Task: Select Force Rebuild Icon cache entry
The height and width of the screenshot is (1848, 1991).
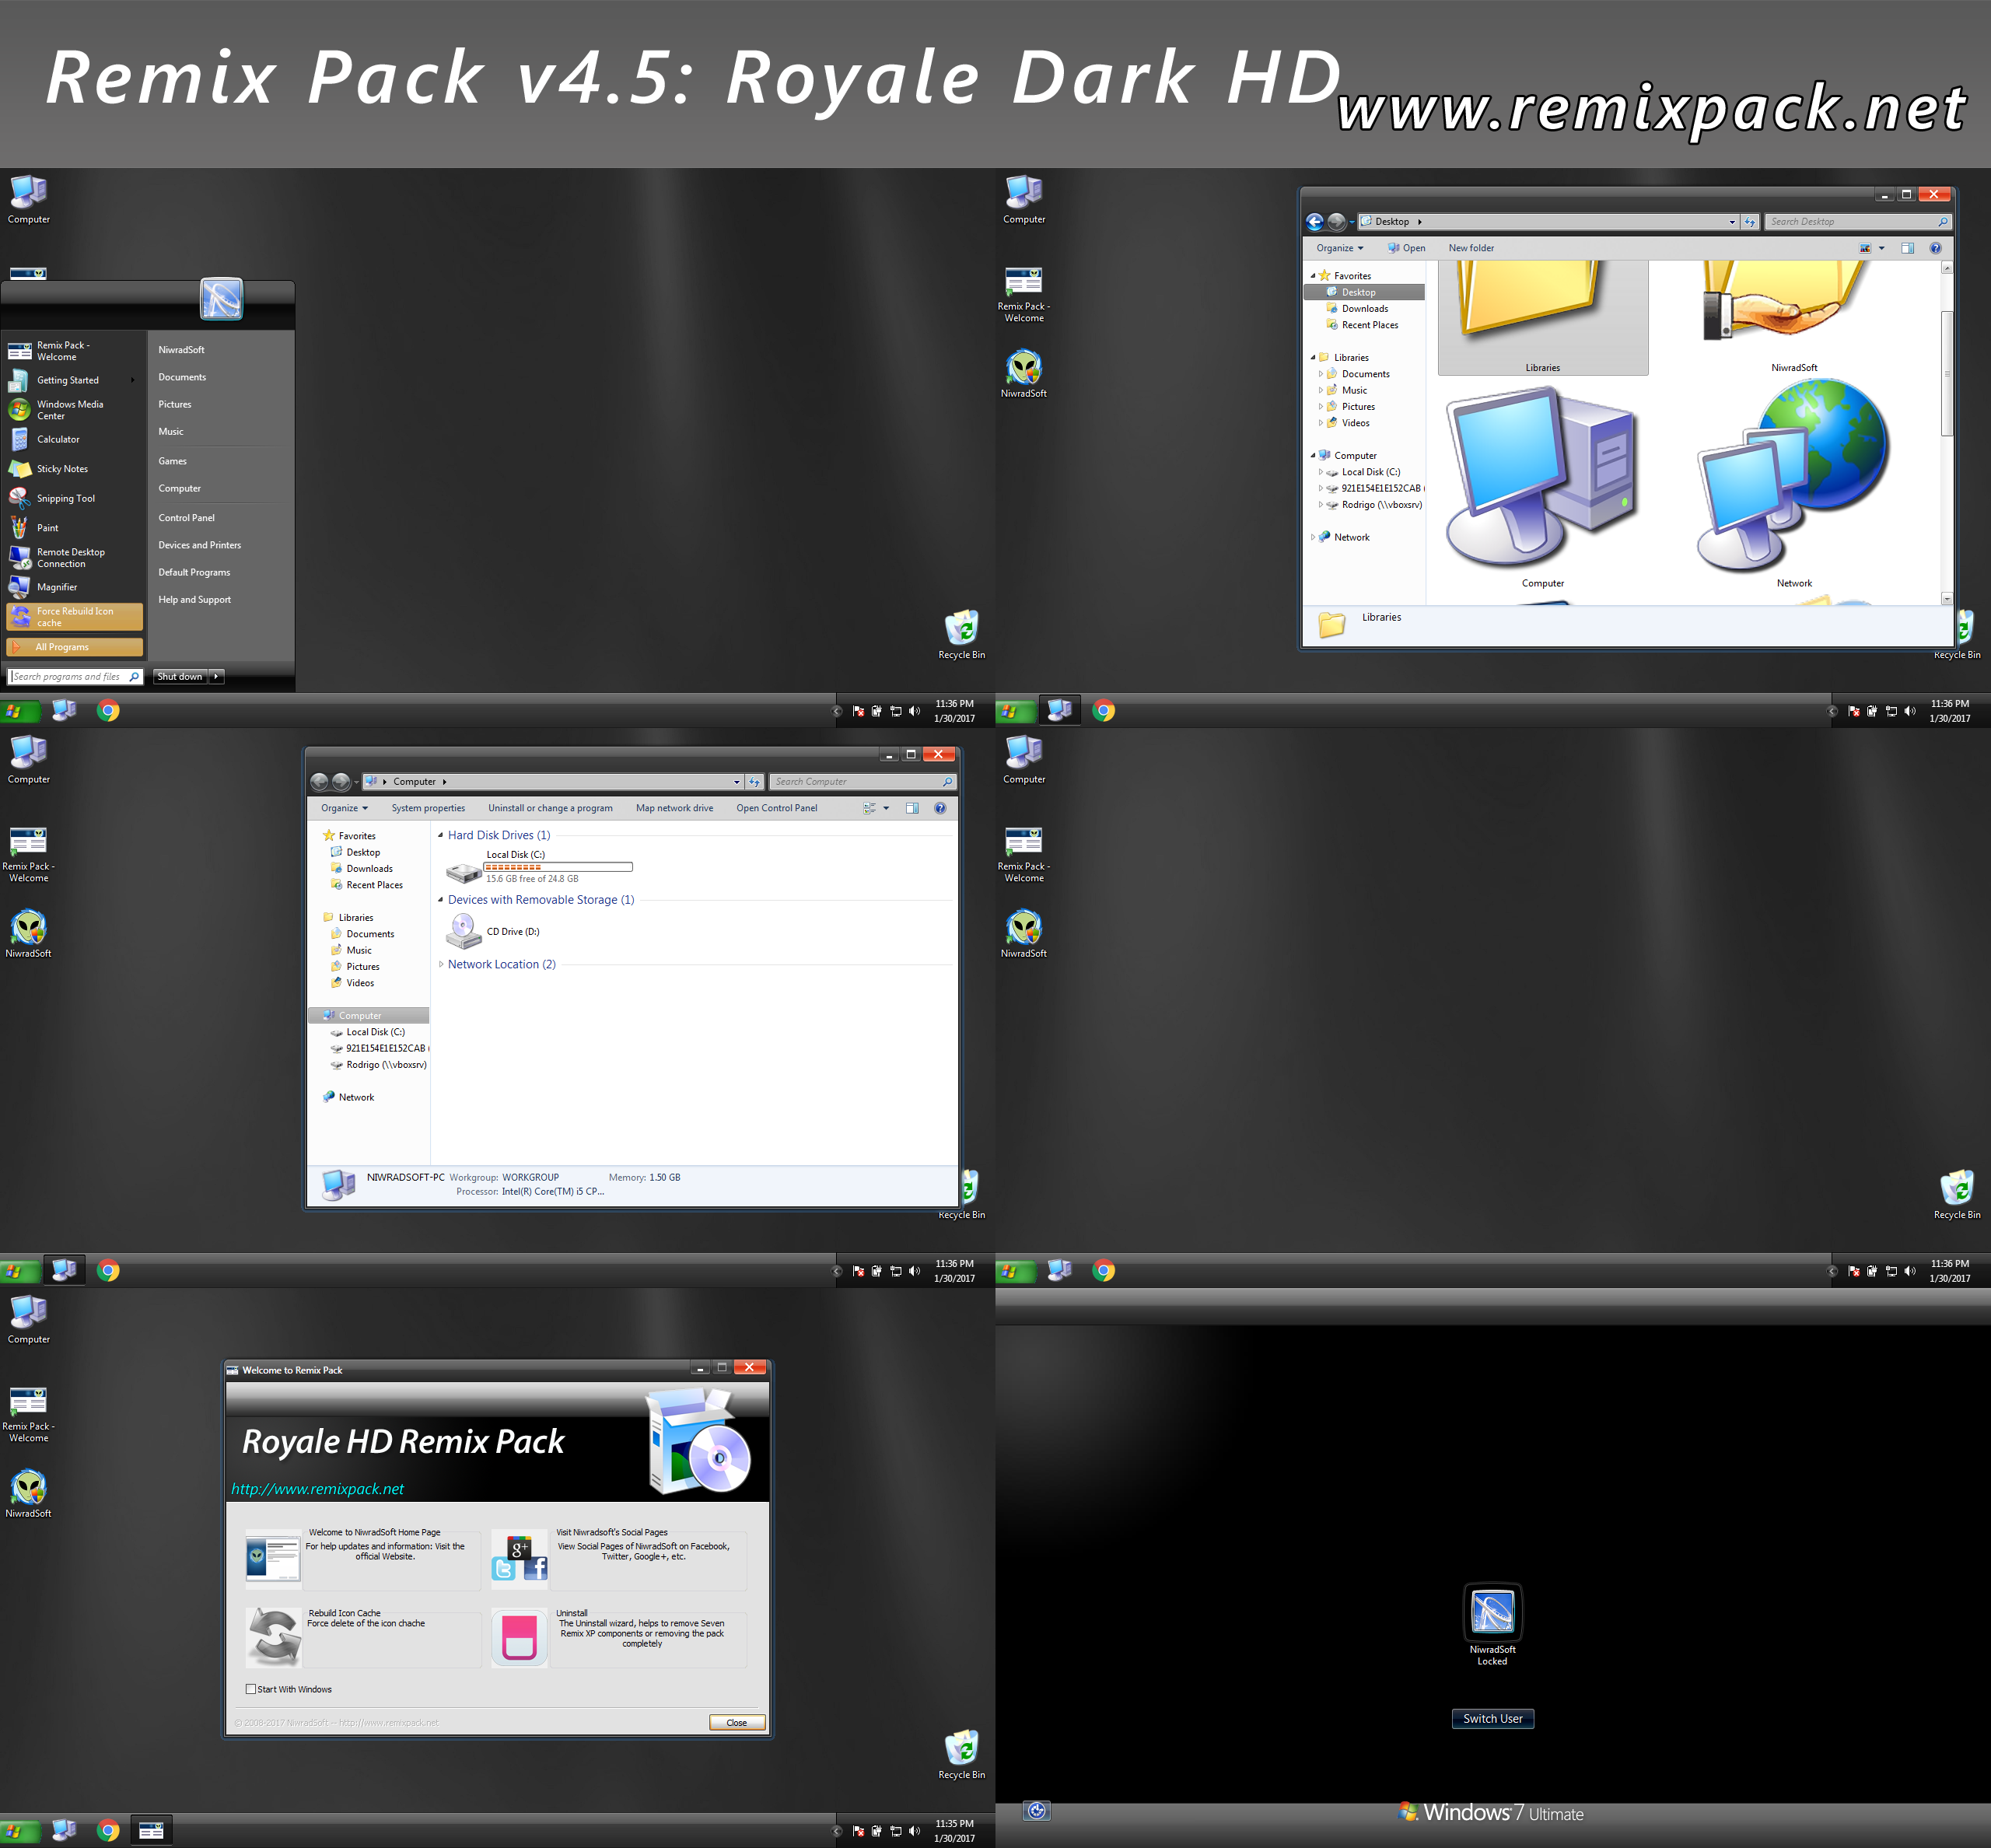Action: click(x=74, y=617)
